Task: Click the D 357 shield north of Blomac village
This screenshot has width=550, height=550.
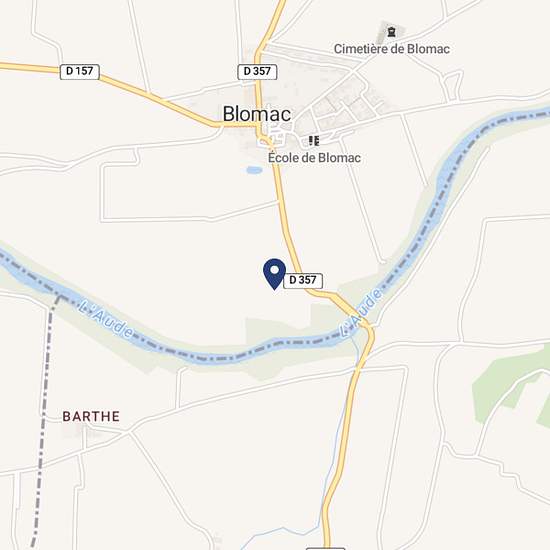Action: pos(257,72)
